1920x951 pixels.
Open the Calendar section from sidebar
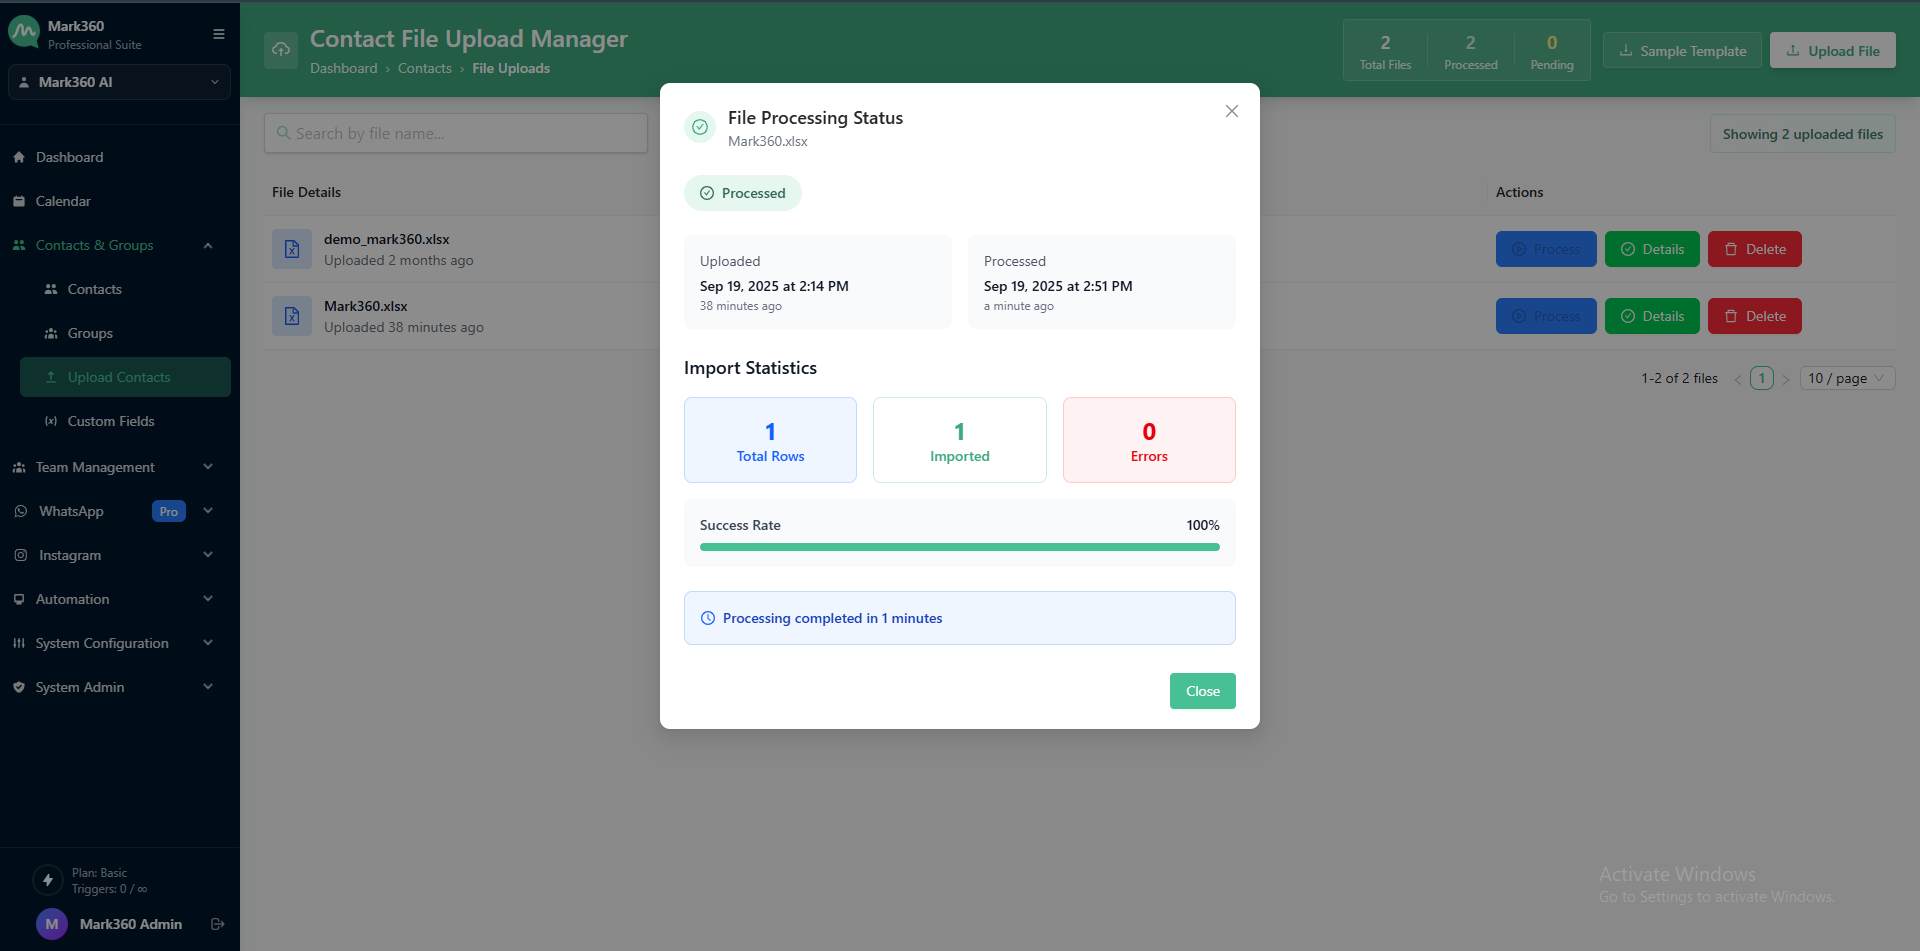click(x=63, y=201)
